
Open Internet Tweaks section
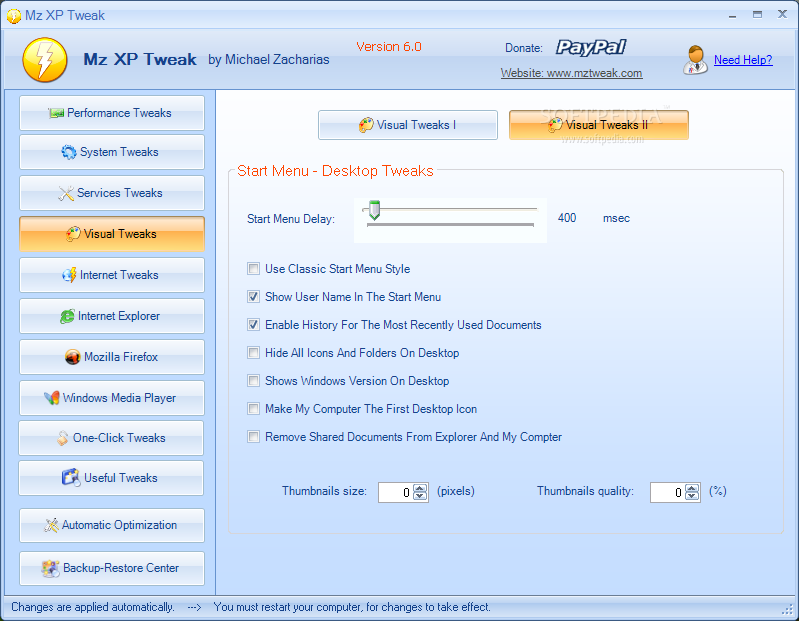[x=112, y=275]
